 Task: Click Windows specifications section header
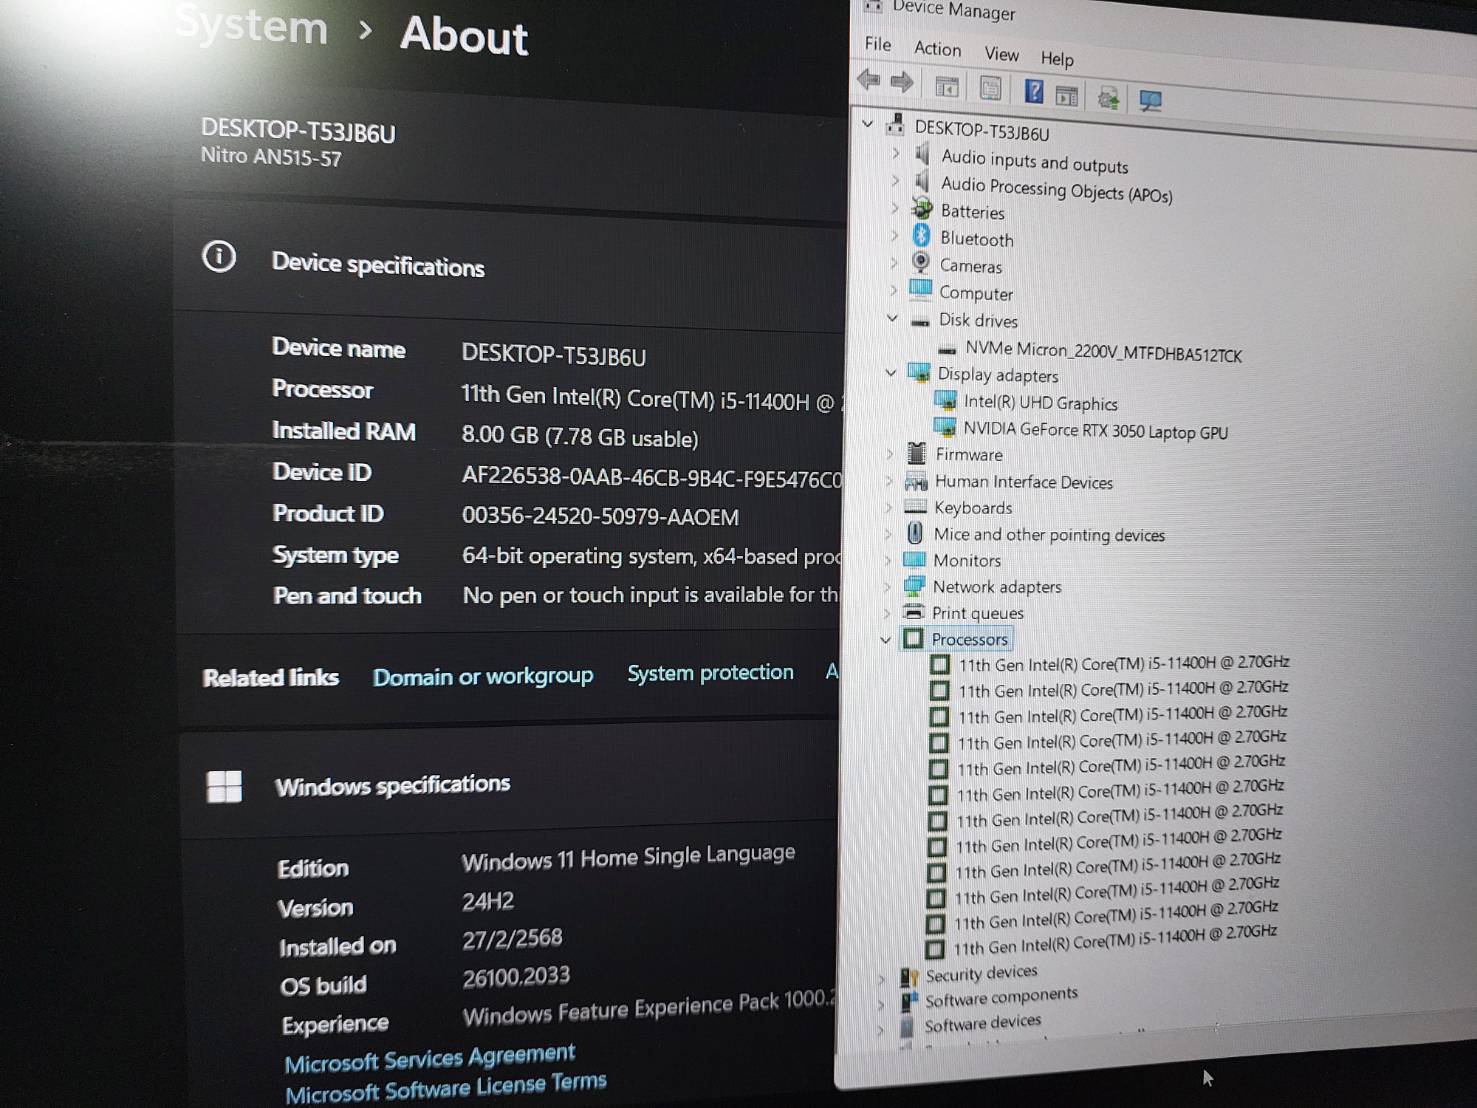[392, 785]
